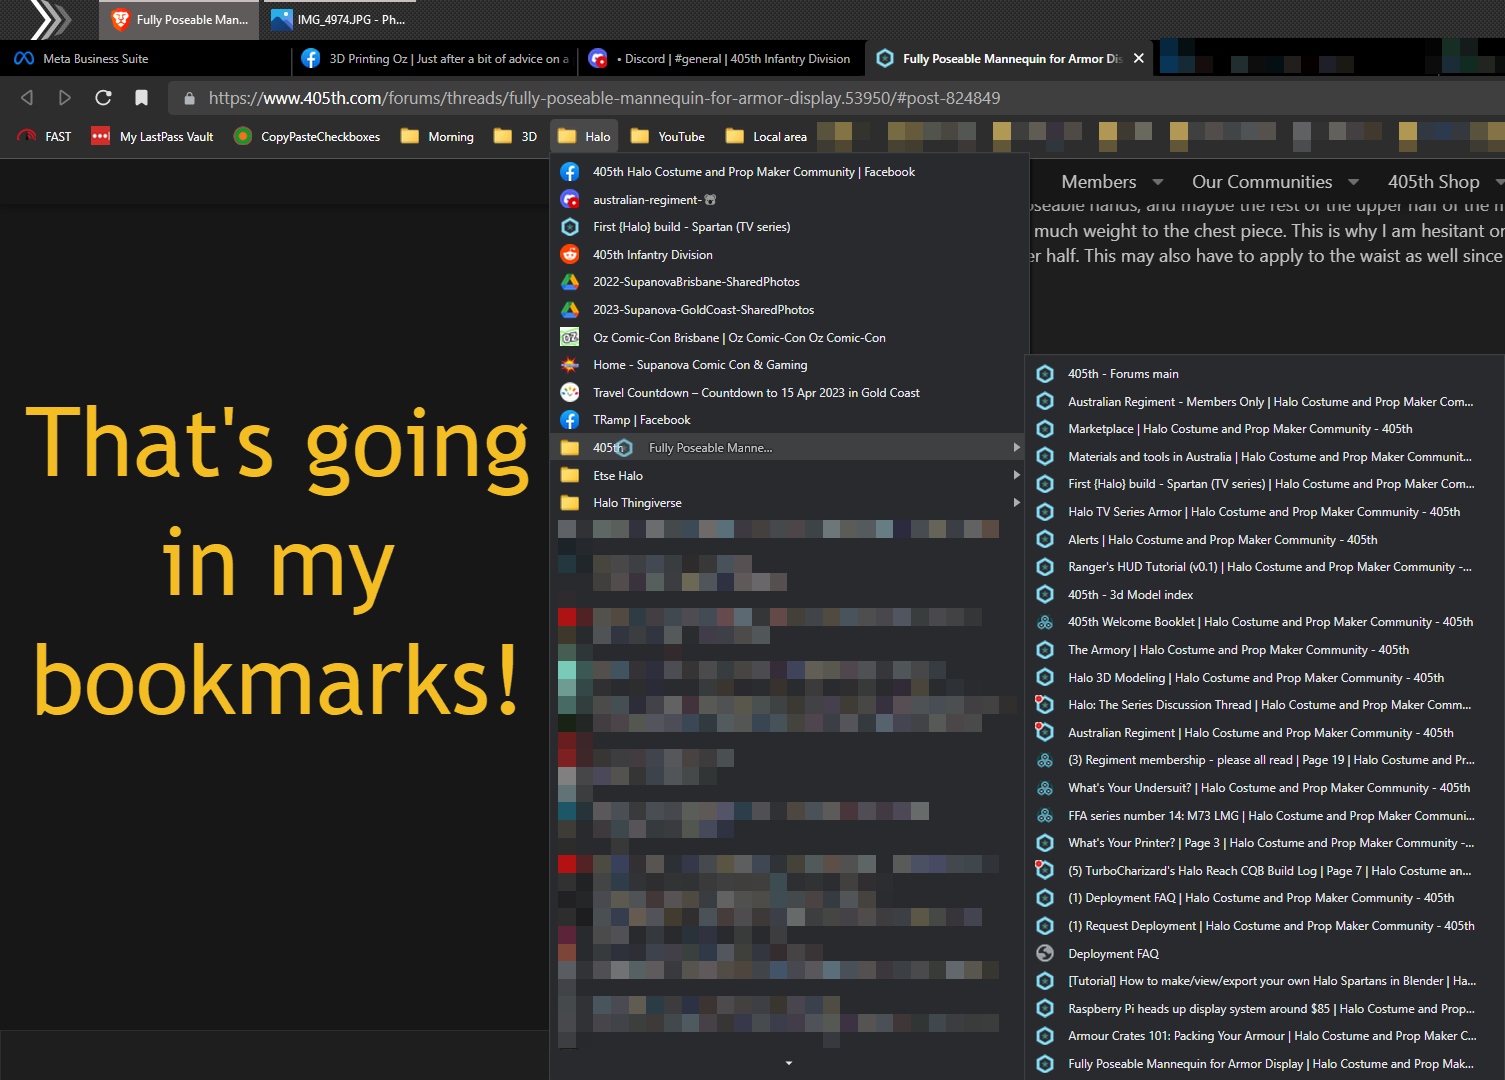Go forward with the browser forward arrow
Viewport: 1505px width, 1080px height.
pyautogui.click(x=65, y=98)
